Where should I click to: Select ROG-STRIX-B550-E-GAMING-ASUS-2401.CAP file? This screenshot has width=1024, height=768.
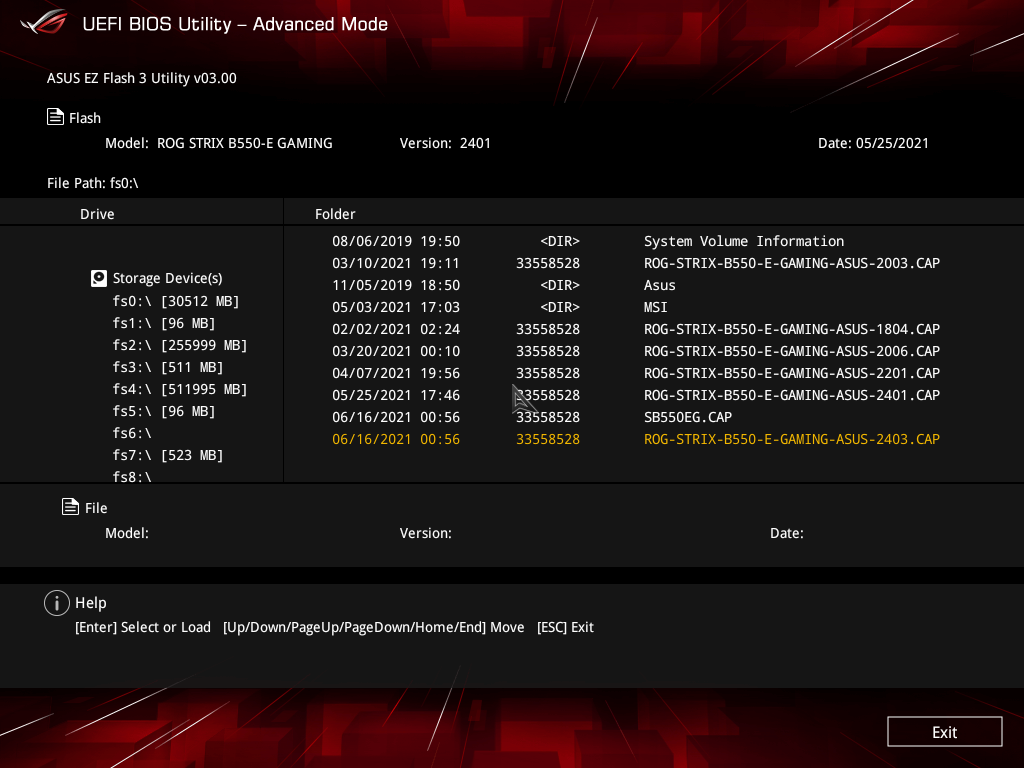[792, 395]
